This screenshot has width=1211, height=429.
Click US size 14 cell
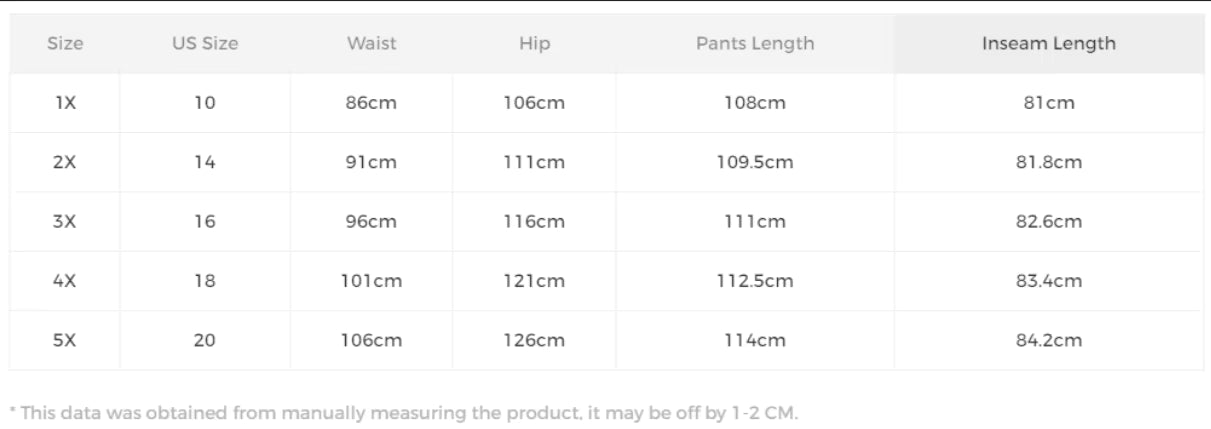pos(205,162)
